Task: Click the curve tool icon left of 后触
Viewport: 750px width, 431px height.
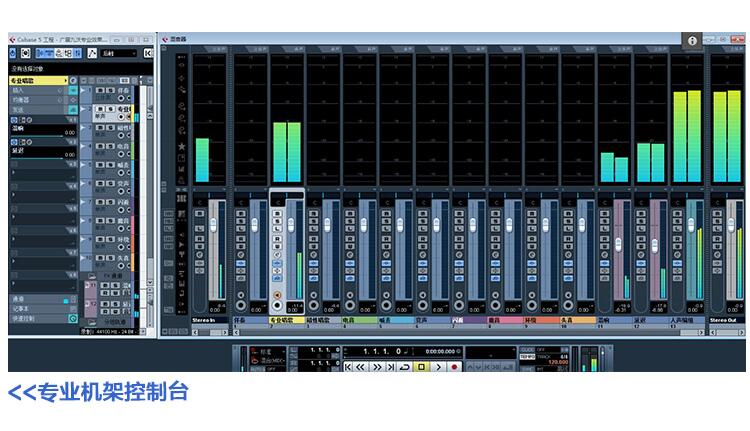Action: [92, 53]
